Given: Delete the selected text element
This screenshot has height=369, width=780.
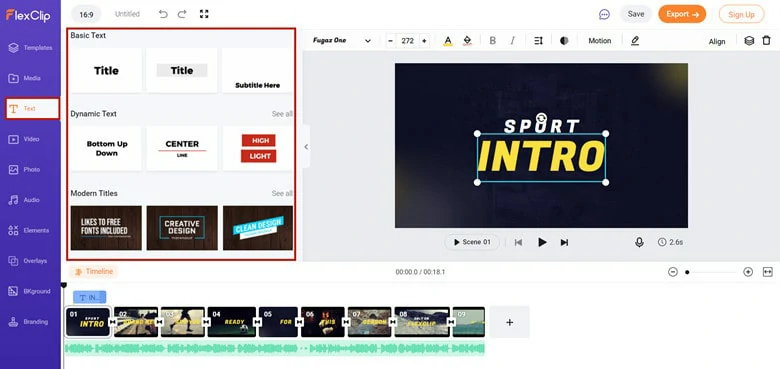Looking at the screenshot, I should tap(766, 41).
